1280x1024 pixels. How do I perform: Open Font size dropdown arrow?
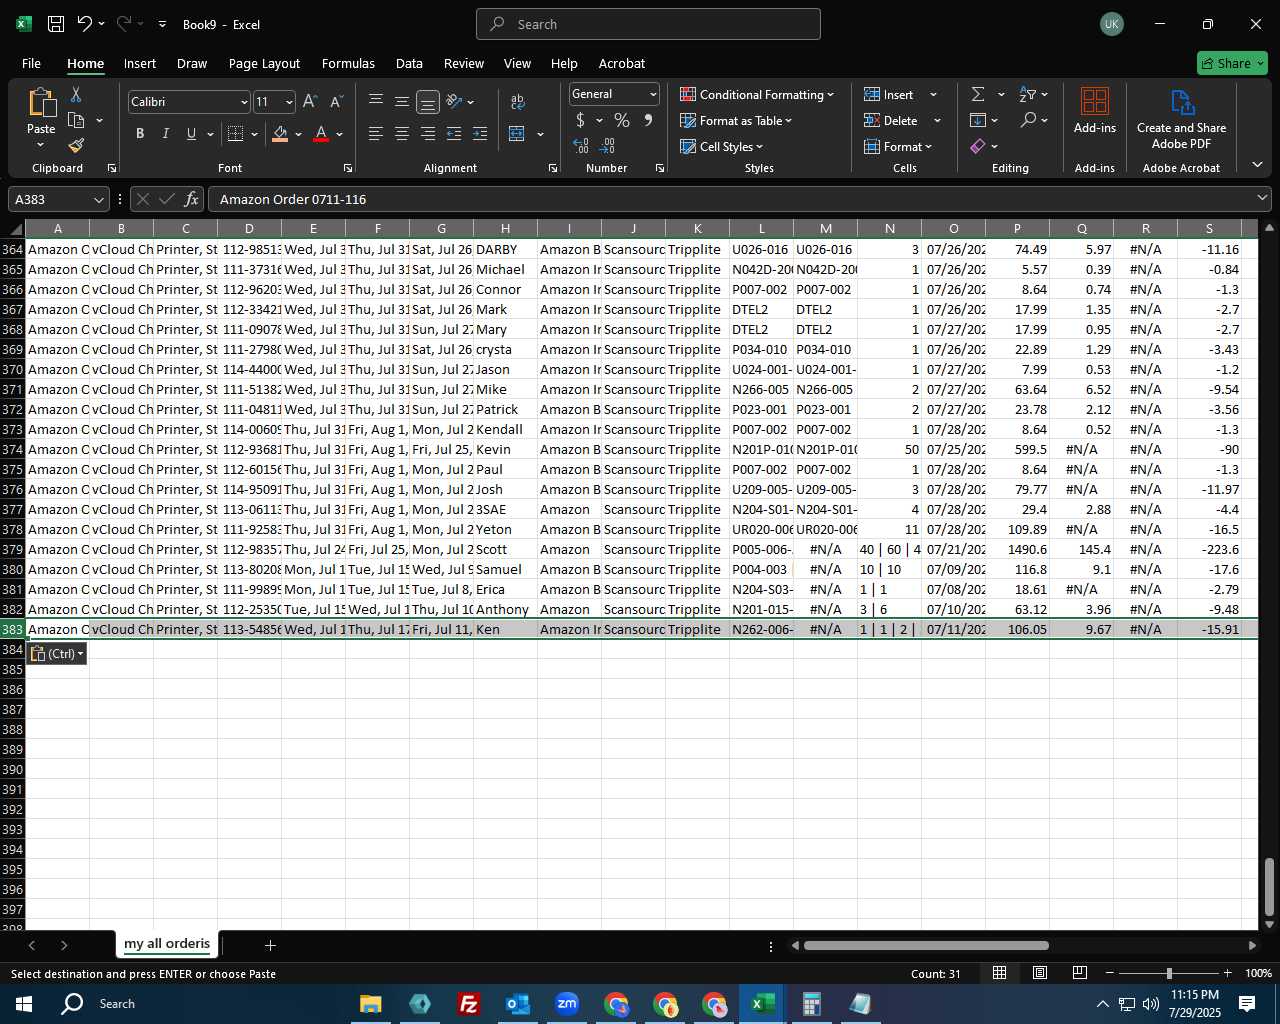point(289,102)
